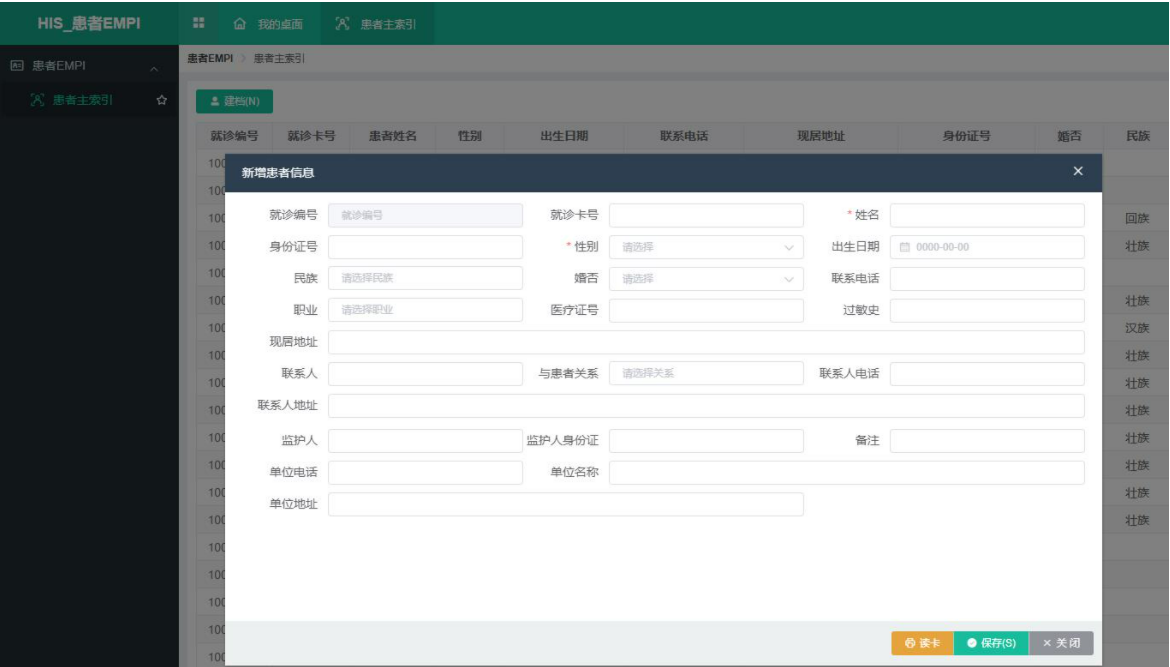Open the 婚否 dropdown
This screenshot has height=667, width=1170.
click(x=706, y=278)
